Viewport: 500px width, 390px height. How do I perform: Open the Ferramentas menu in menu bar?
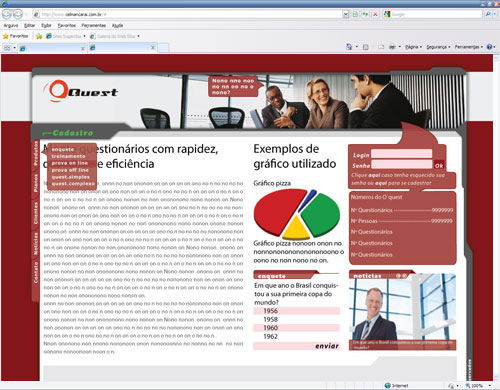(x=93, y=25)
